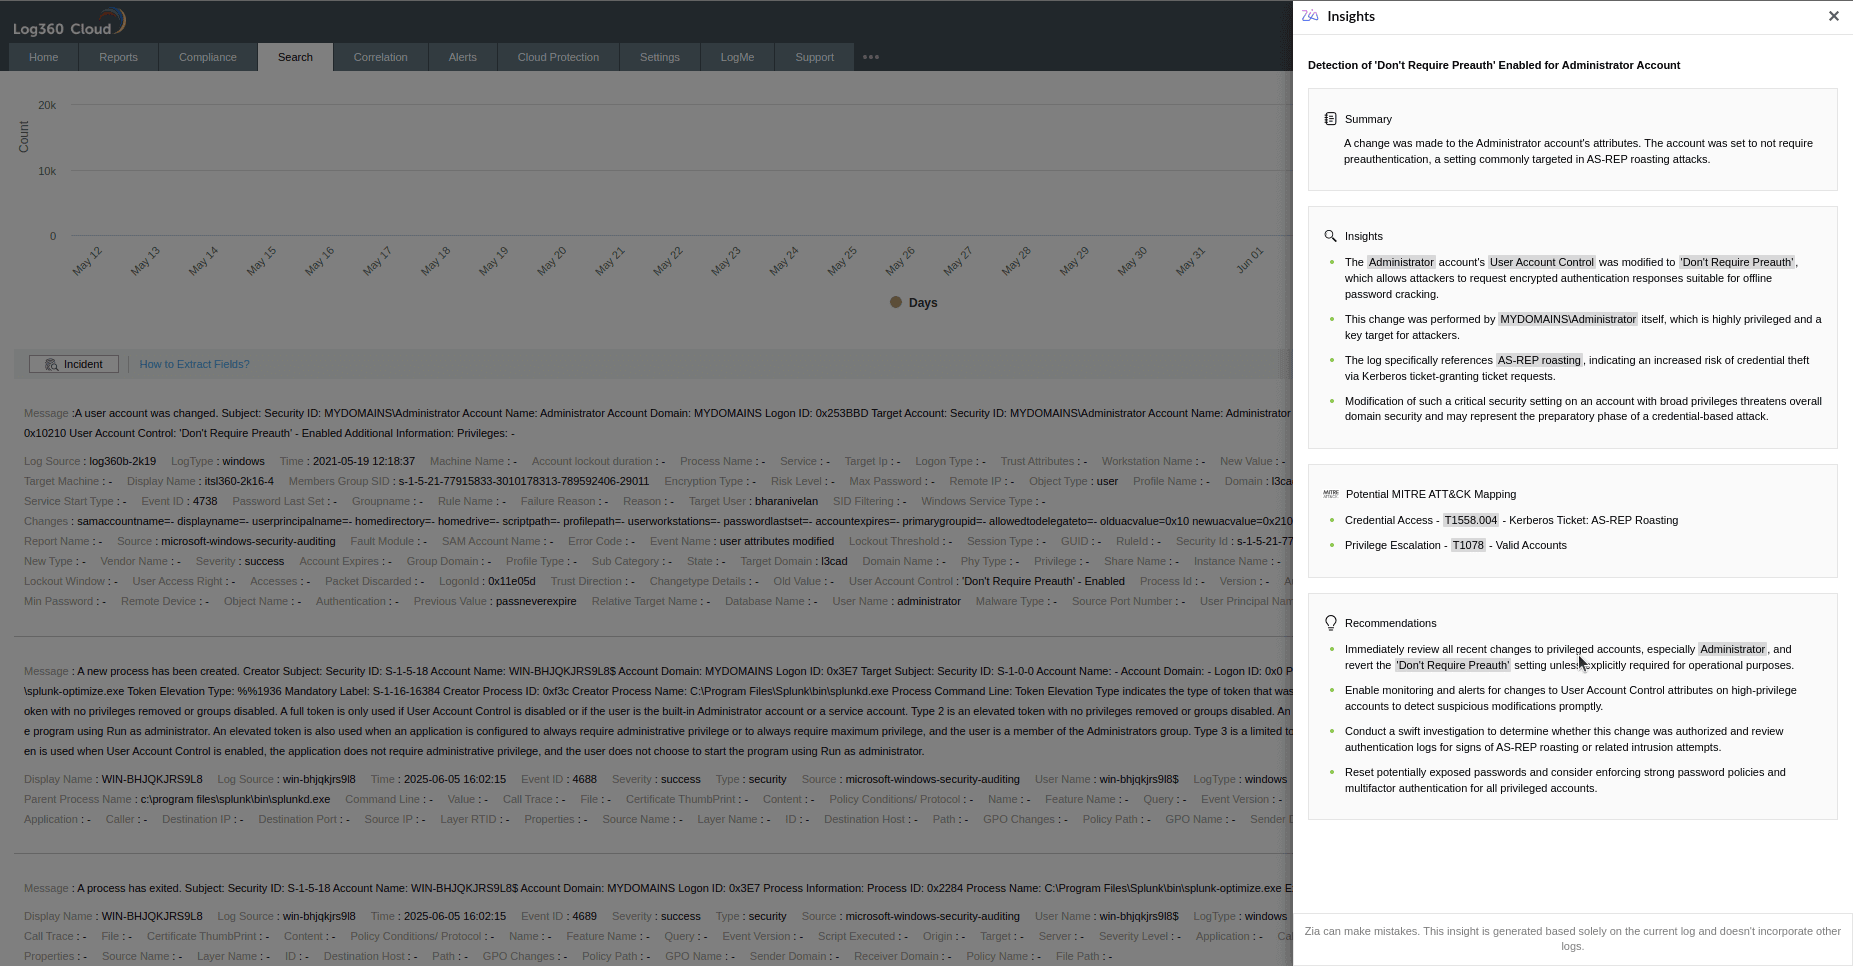1853x966 pixels.
Task: Click the Zia icon beside the Insights title
Action: pos(1310,16)
